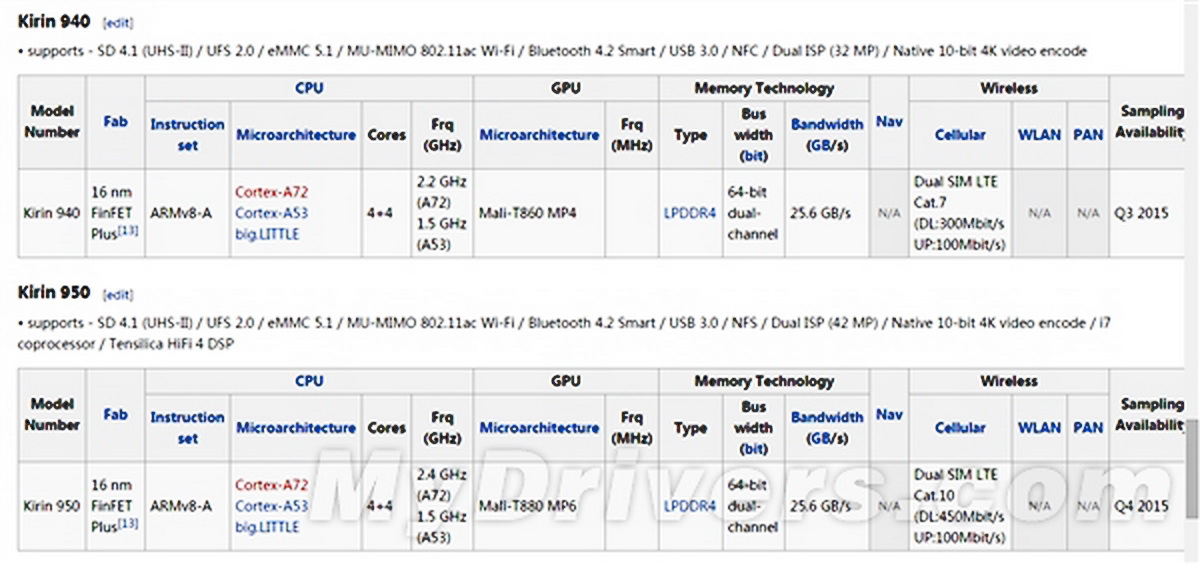Open LPDDR4 link in Kirin 950 row

(690, 506)
